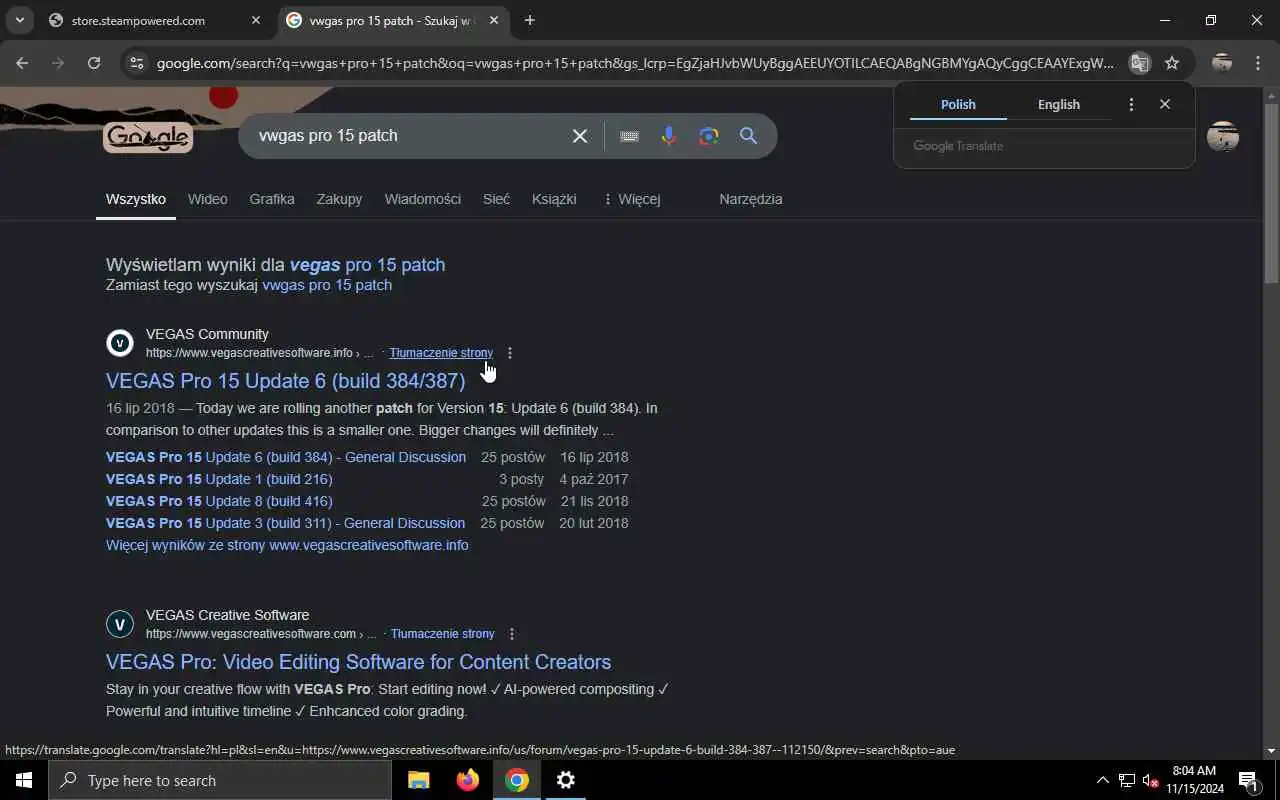Open Settings gear in taskbar

coord(566,780)
